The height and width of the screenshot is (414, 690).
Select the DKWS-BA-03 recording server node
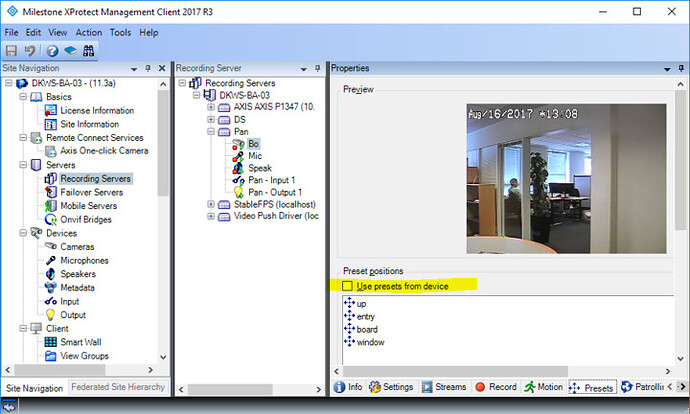(245, 95)
